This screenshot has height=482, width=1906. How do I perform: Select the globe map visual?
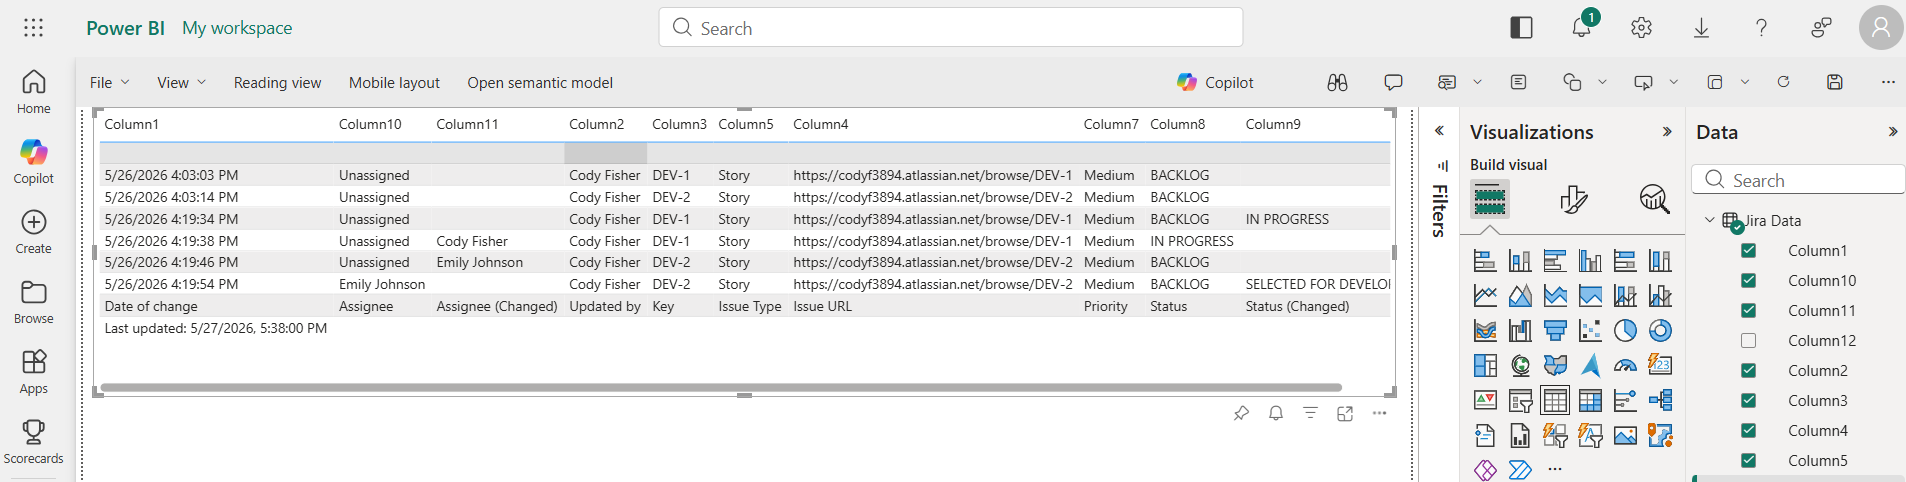[1520, 365]
